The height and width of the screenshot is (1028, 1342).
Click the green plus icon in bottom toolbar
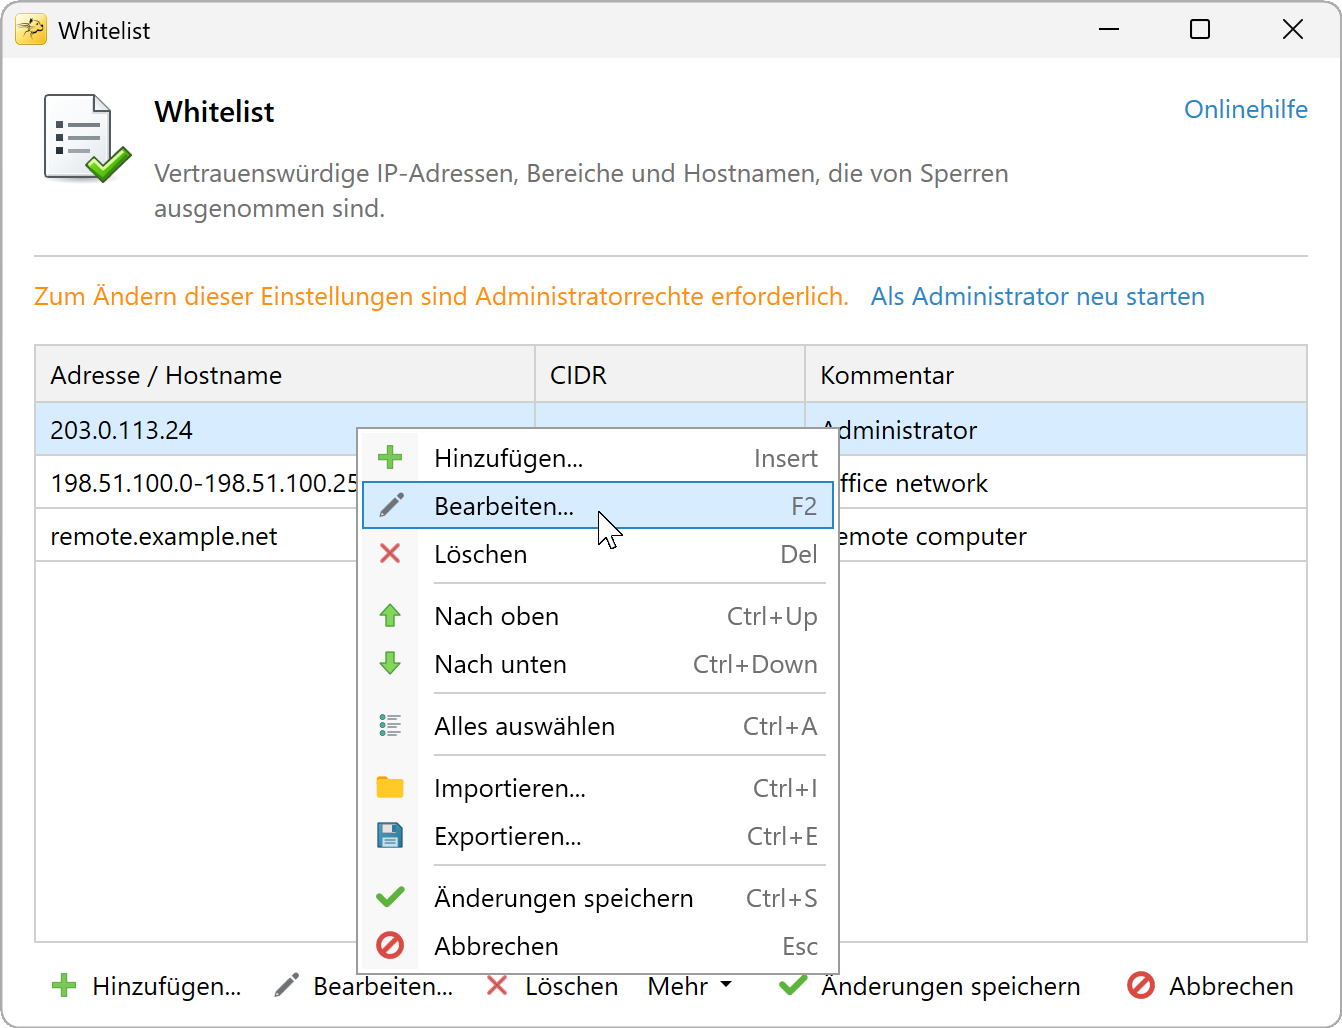click(64, 986)
